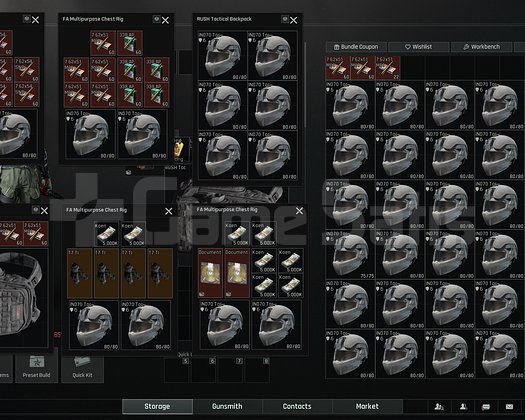Click the RUSH Tactical Backpack window scrollbar
This screenshot has height=420, width=525.
pyautogui.click(x=305, y=85)
